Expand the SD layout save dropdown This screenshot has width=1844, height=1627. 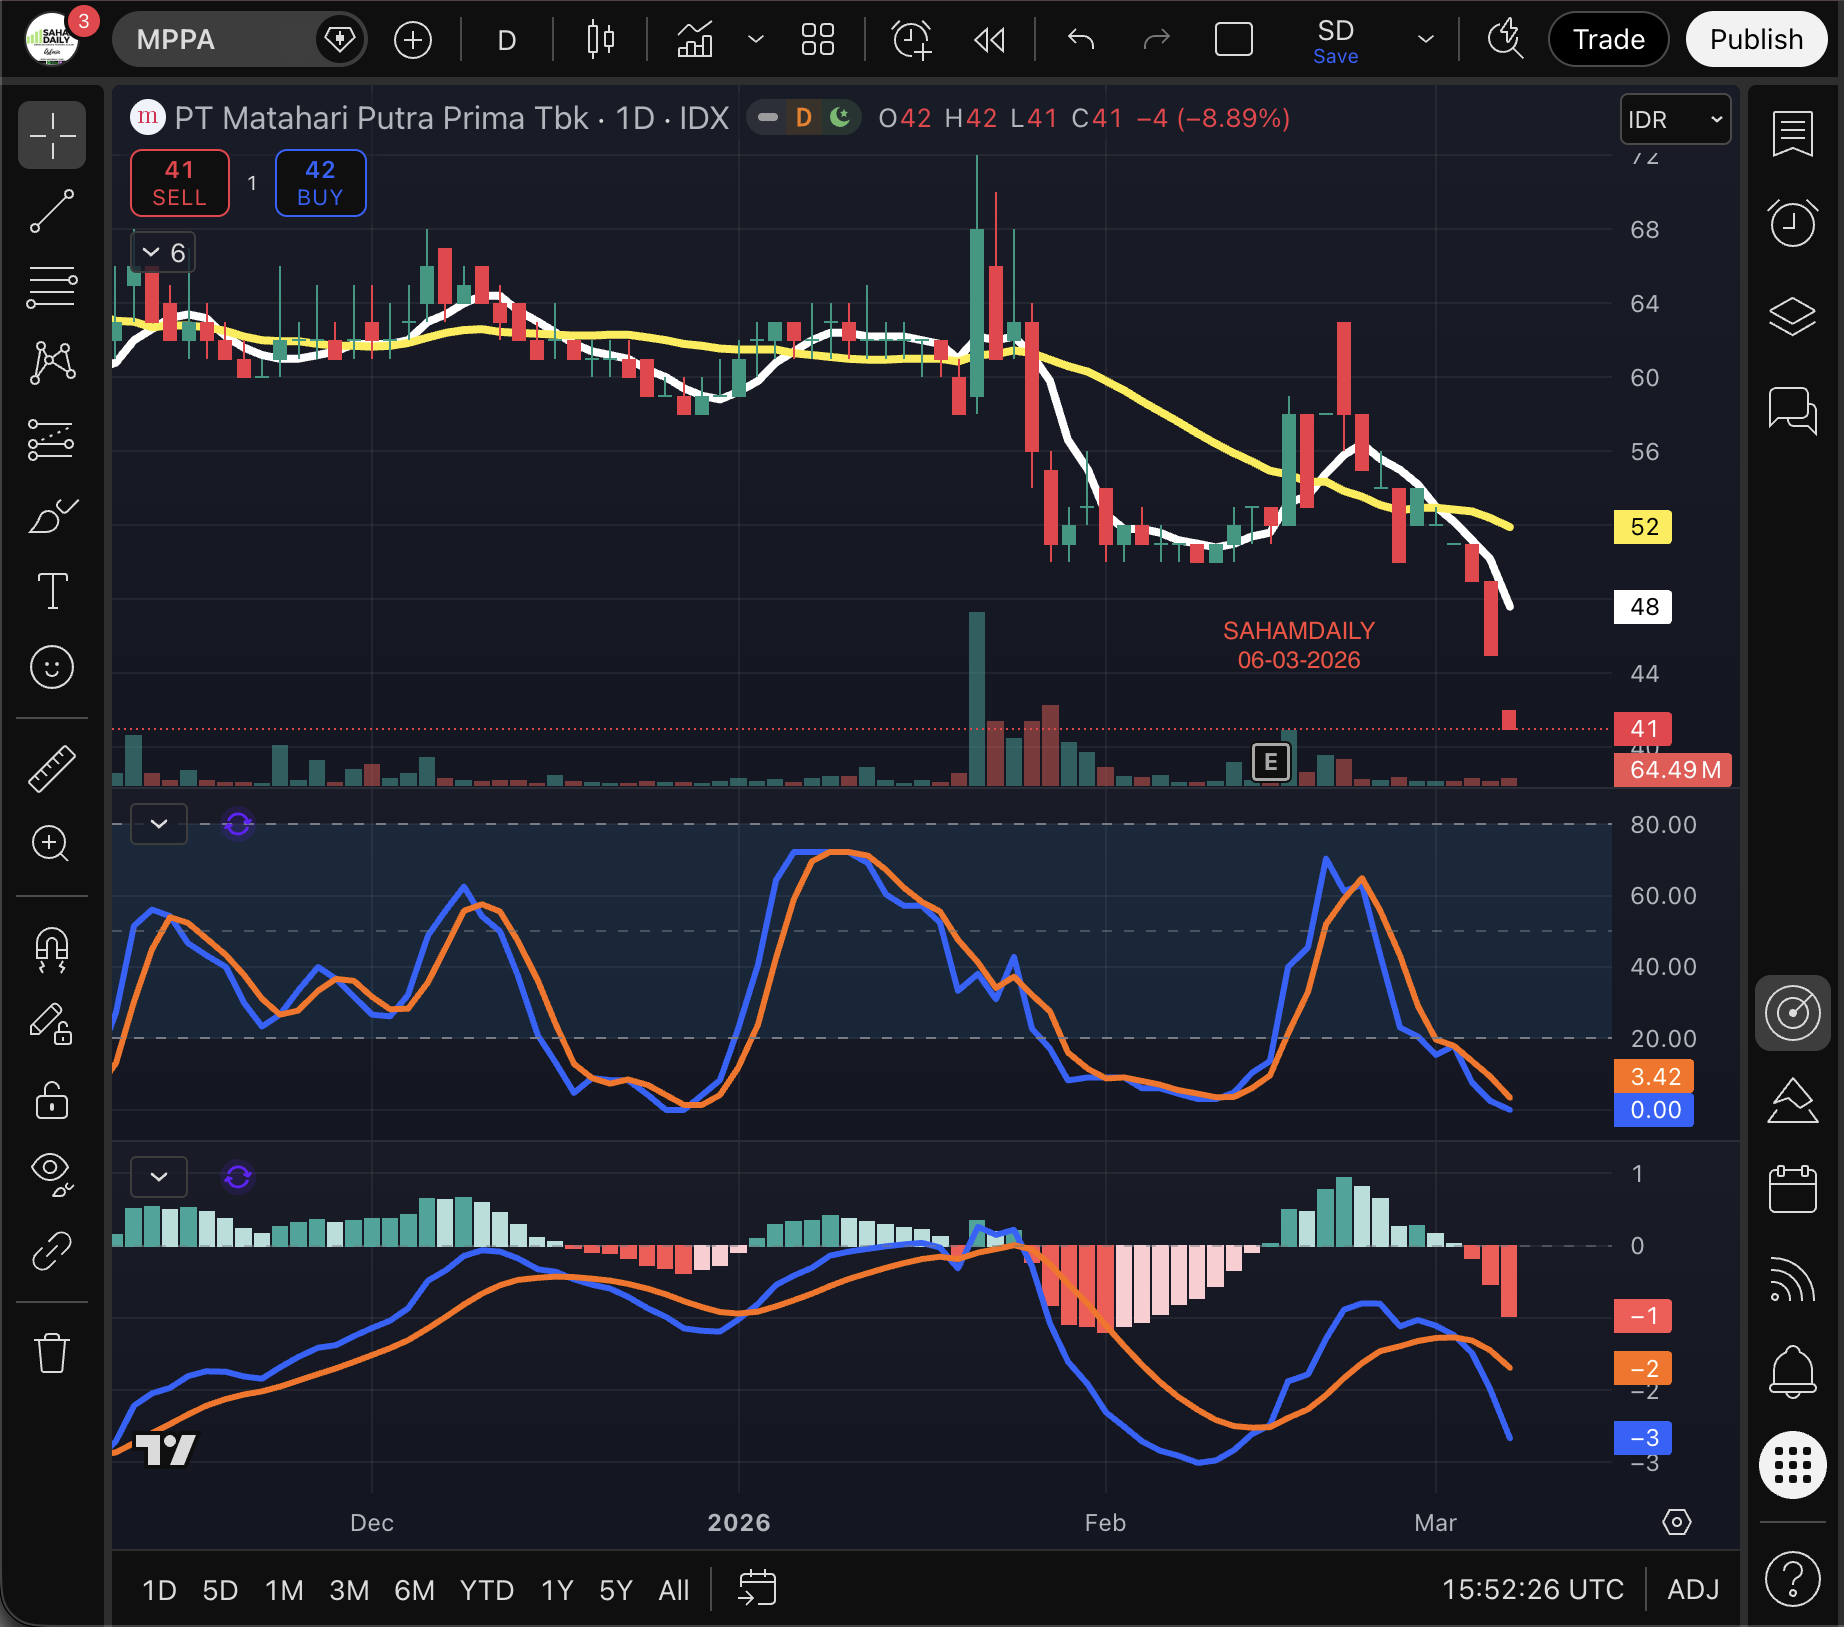(x=1426, y=40)
